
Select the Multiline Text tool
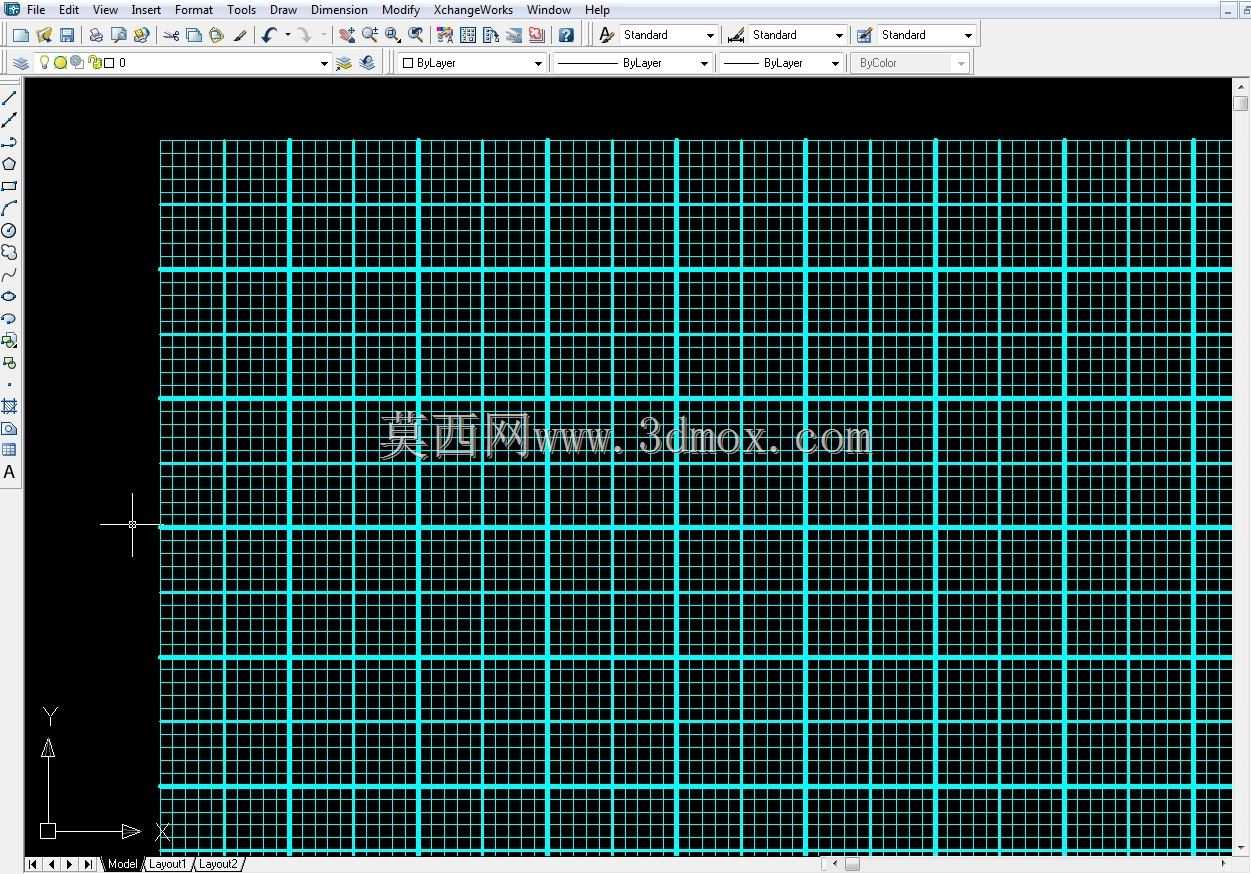coord(9,472)
